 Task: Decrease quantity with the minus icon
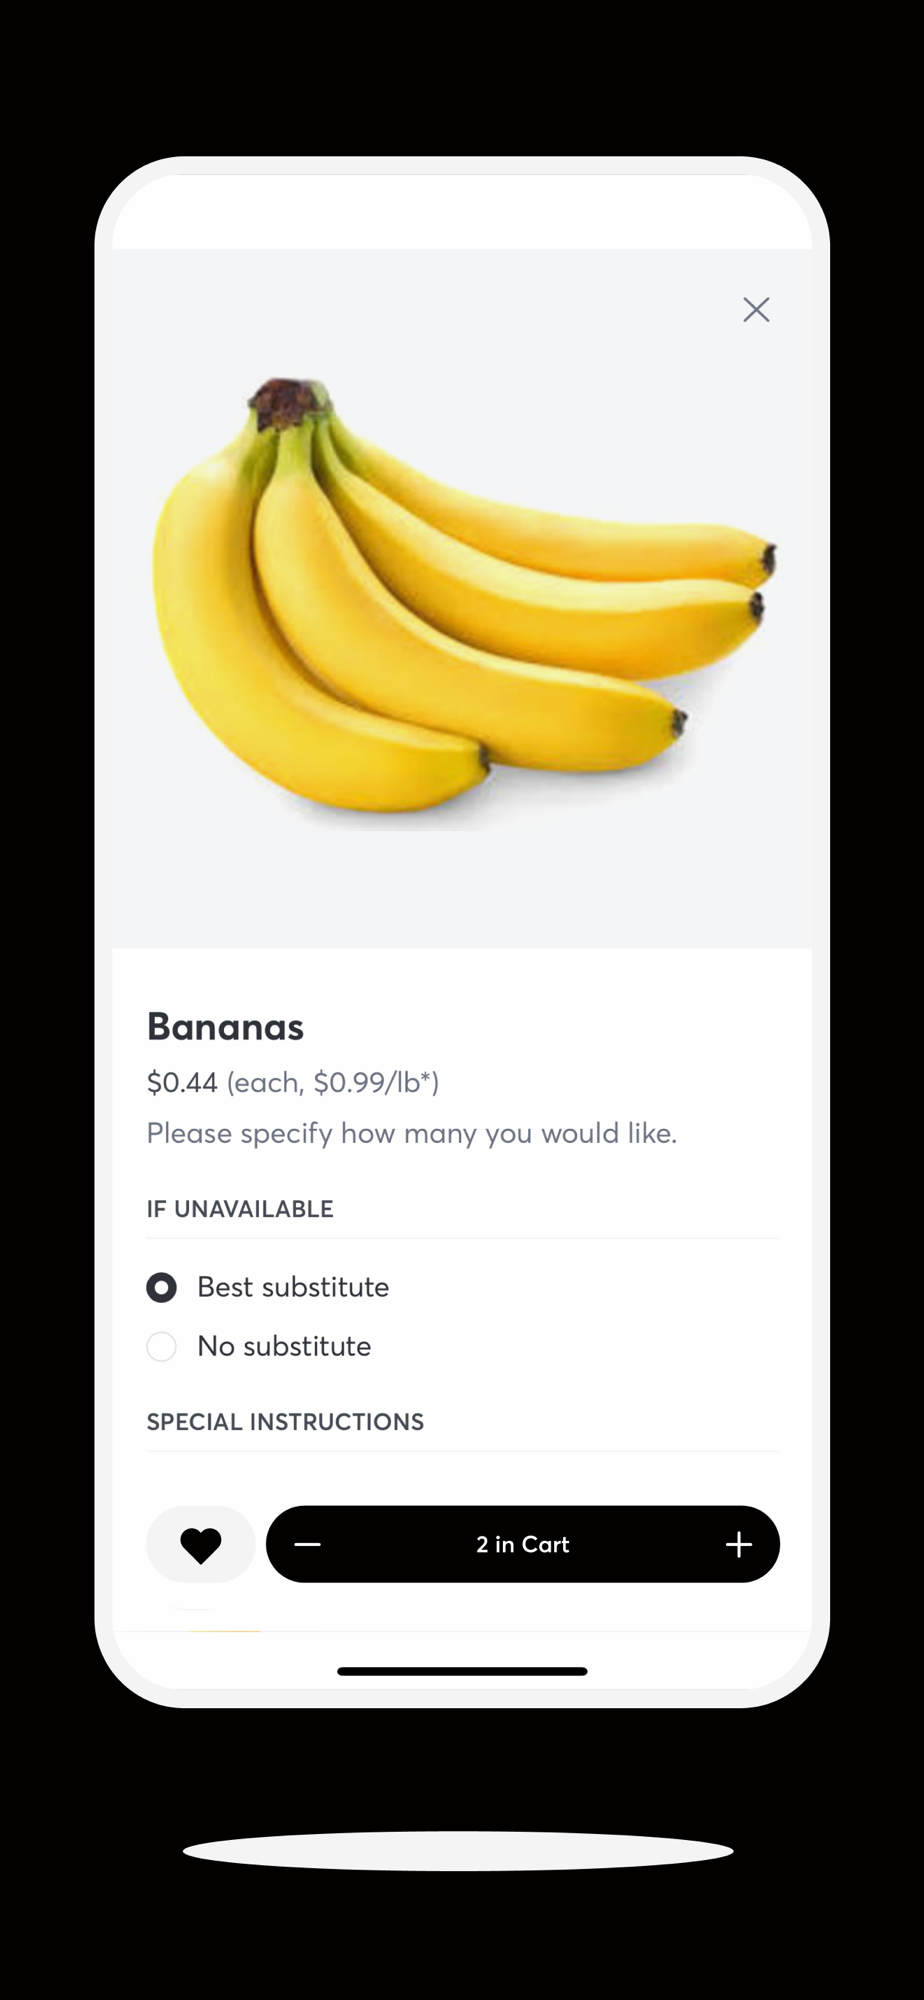point(308,1545)
